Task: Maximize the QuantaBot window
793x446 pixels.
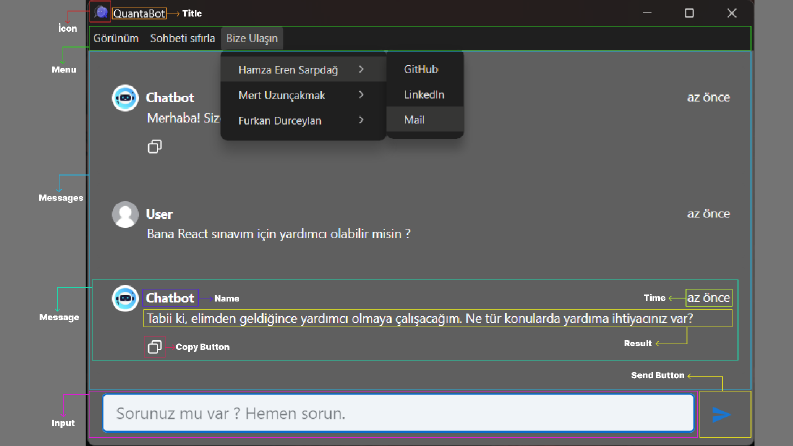Action: (x=689, y=13)
